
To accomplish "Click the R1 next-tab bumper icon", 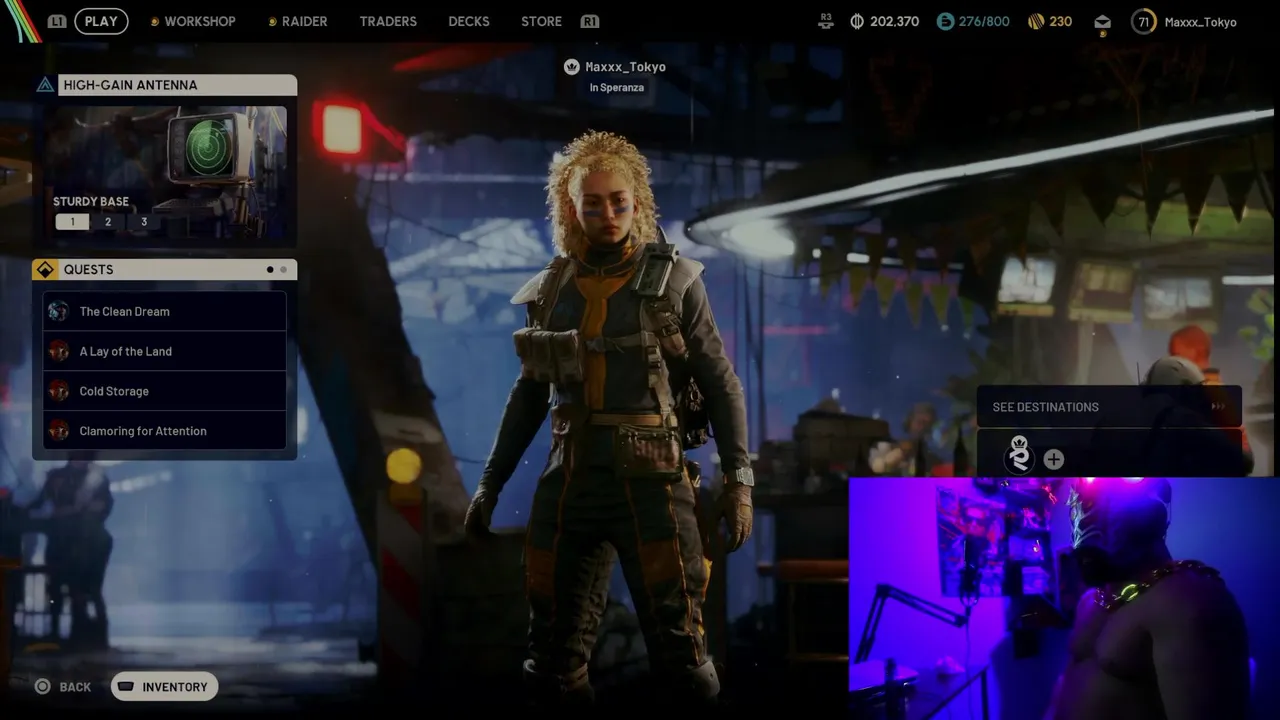I will click(590, 21).
